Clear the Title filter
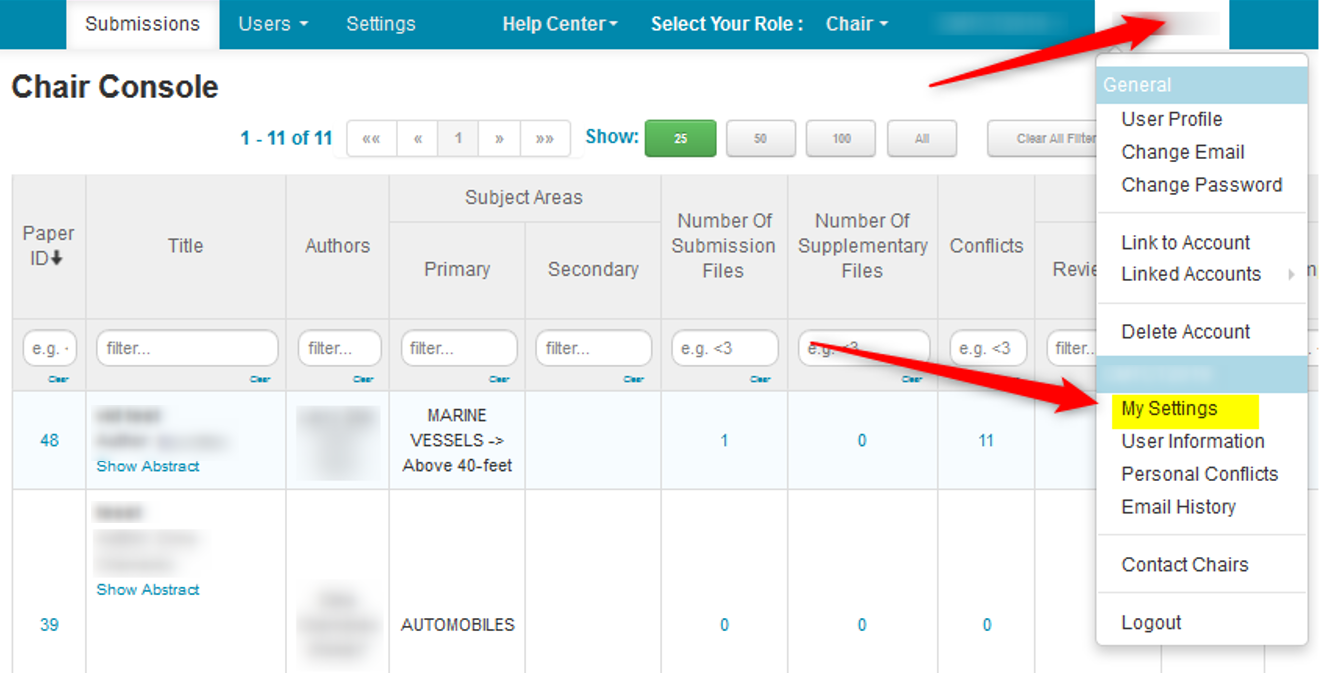This screenshot has height=681, width=1320. (x=260, y=379)
